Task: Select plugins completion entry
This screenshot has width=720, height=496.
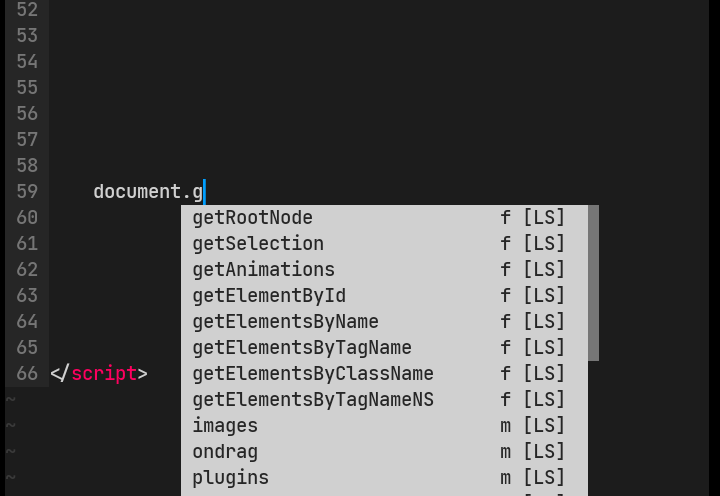Action: click(384, 478)
